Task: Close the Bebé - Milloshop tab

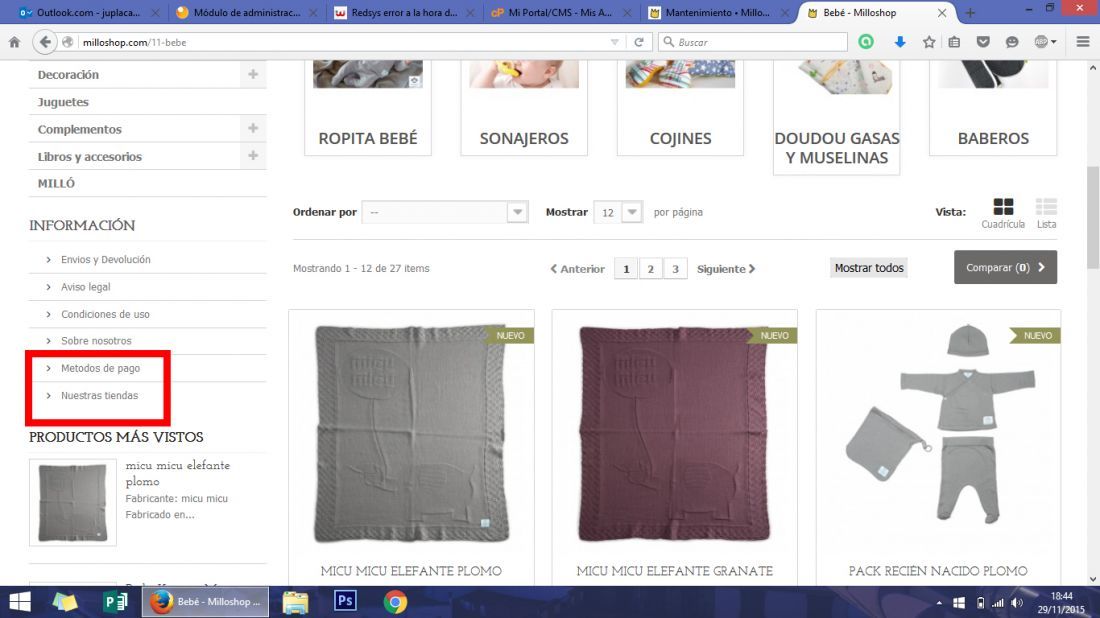Action: pyautogui.click(x=941, y=13)
